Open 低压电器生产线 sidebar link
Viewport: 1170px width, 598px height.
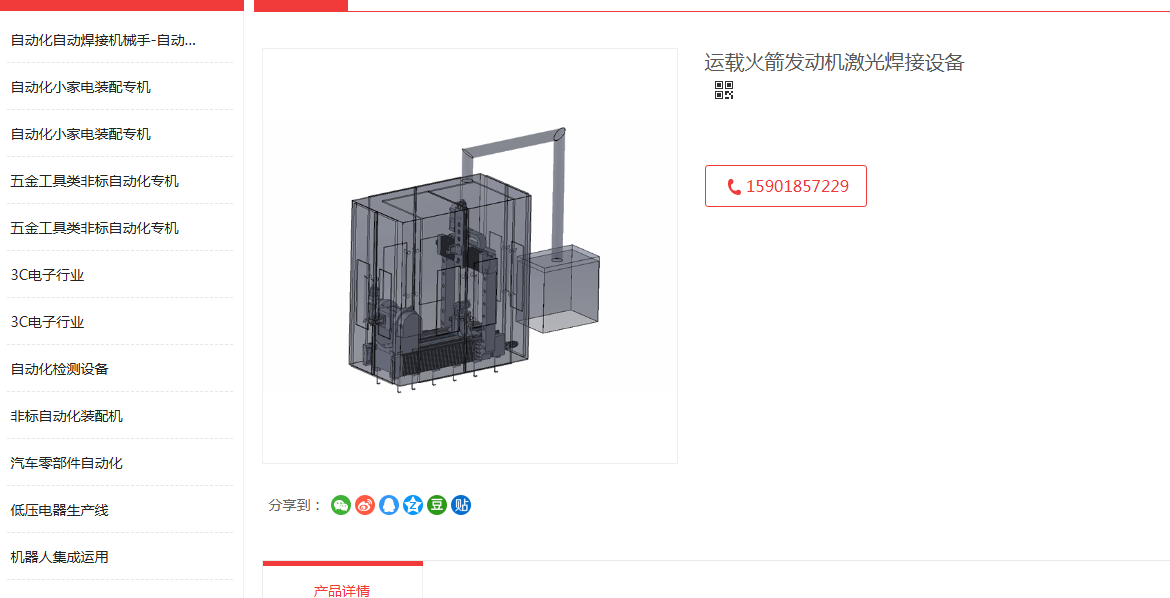[x=60, y=511]
